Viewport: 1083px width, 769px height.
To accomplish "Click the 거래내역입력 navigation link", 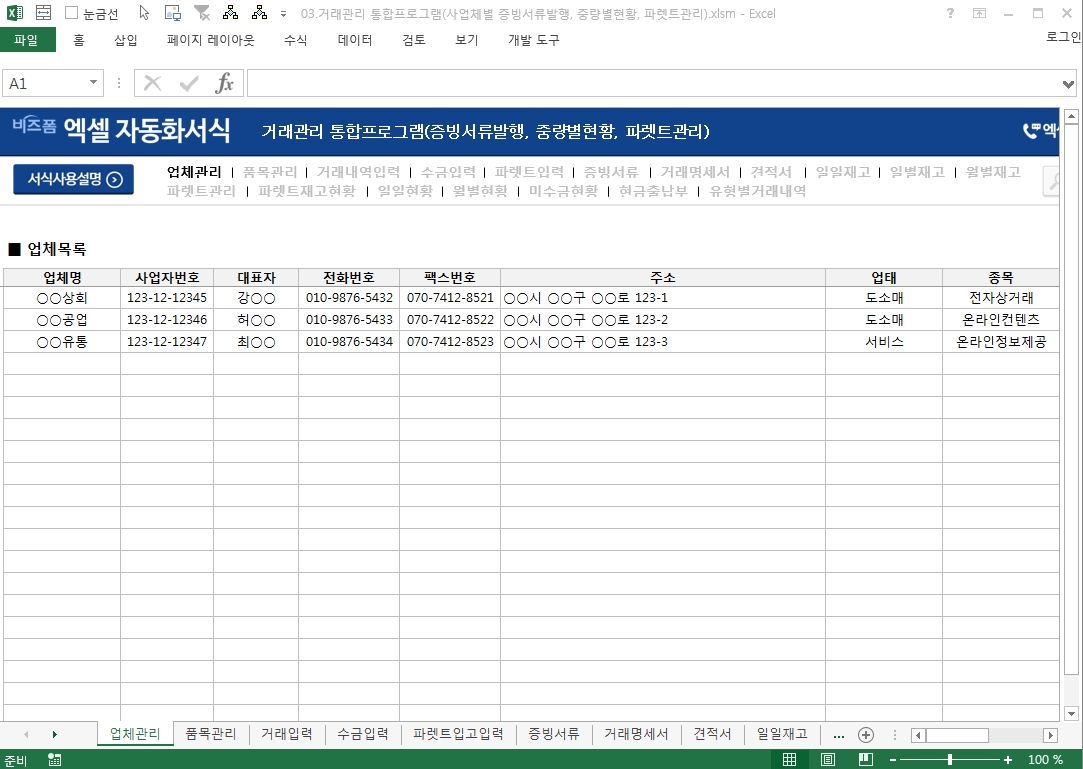I will [358, 172].
